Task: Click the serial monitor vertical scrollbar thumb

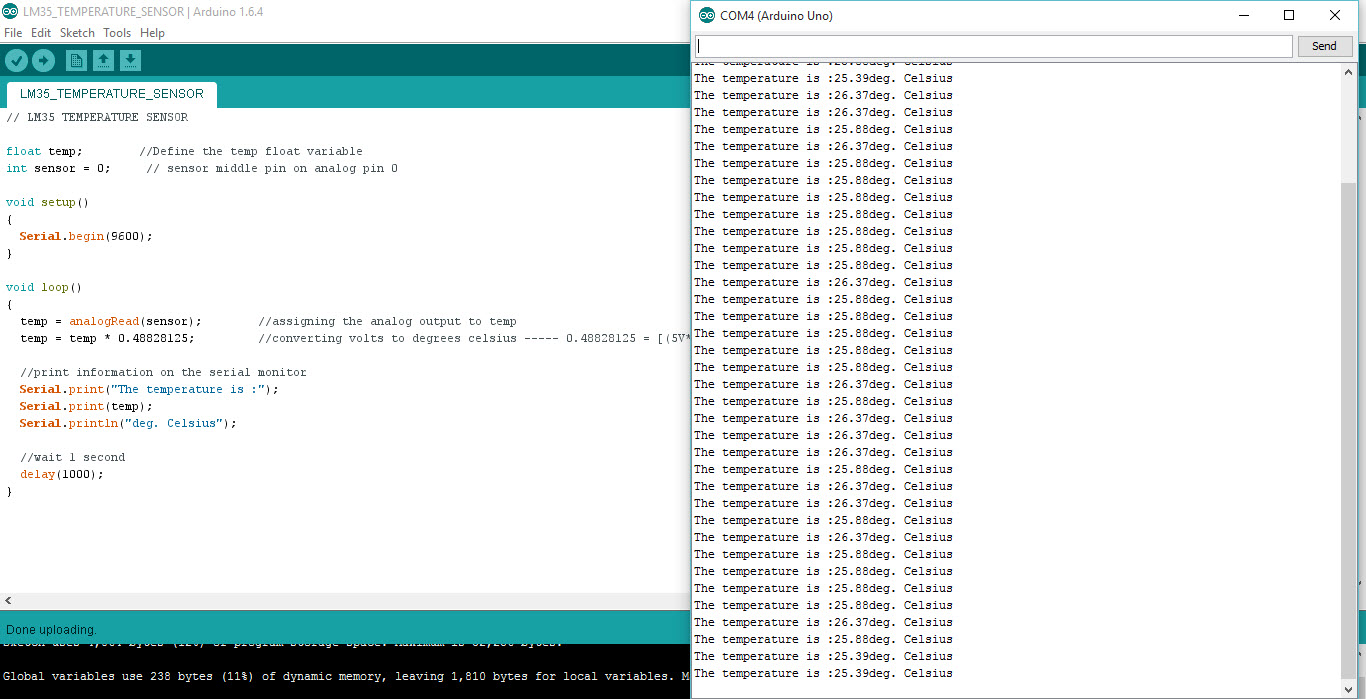Action: [1348, 430]
